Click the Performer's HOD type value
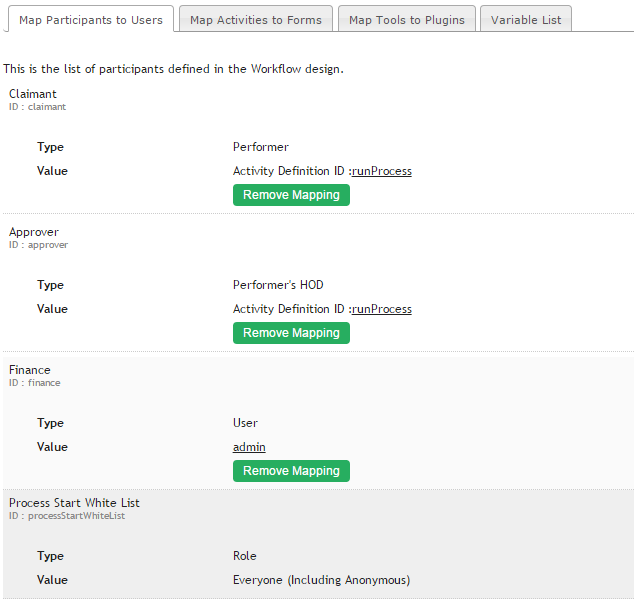Screen dimensions: 634x614 tap(278, 285)
